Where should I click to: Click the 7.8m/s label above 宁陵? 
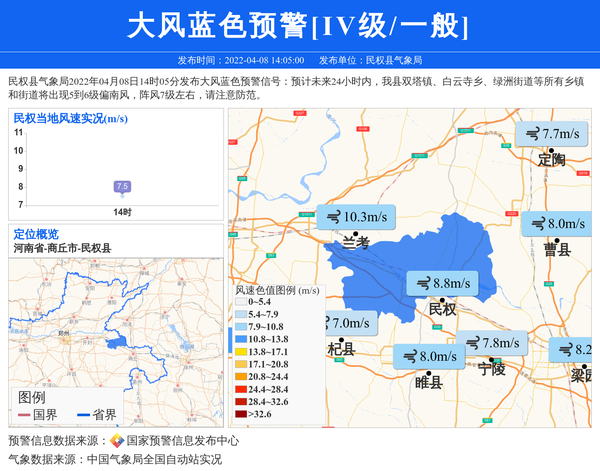[x=492, y=343]
